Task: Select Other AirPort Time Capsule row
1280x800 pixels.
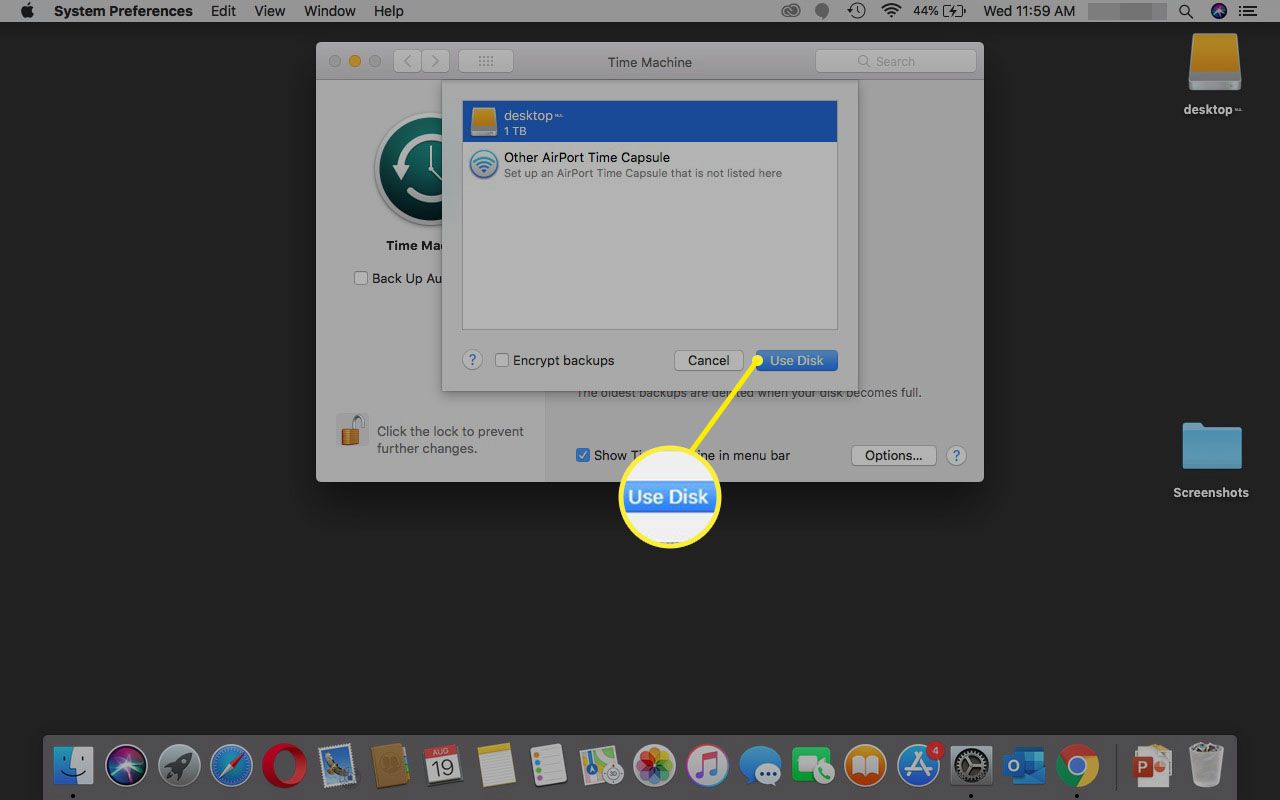Action: click(x=649, y=164)
